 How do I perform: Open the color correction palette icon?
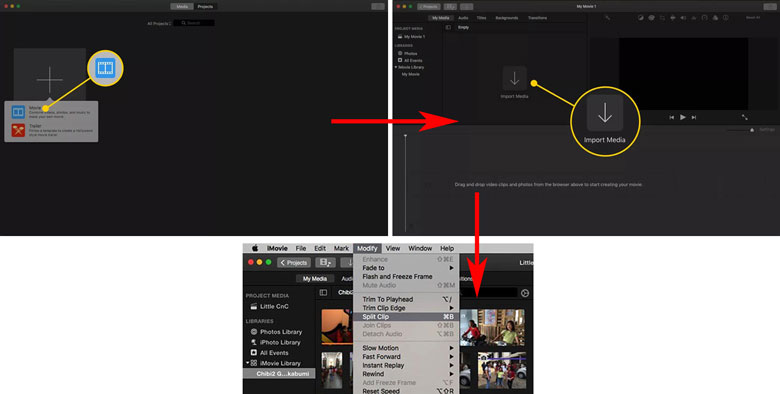tap(651, 18)
